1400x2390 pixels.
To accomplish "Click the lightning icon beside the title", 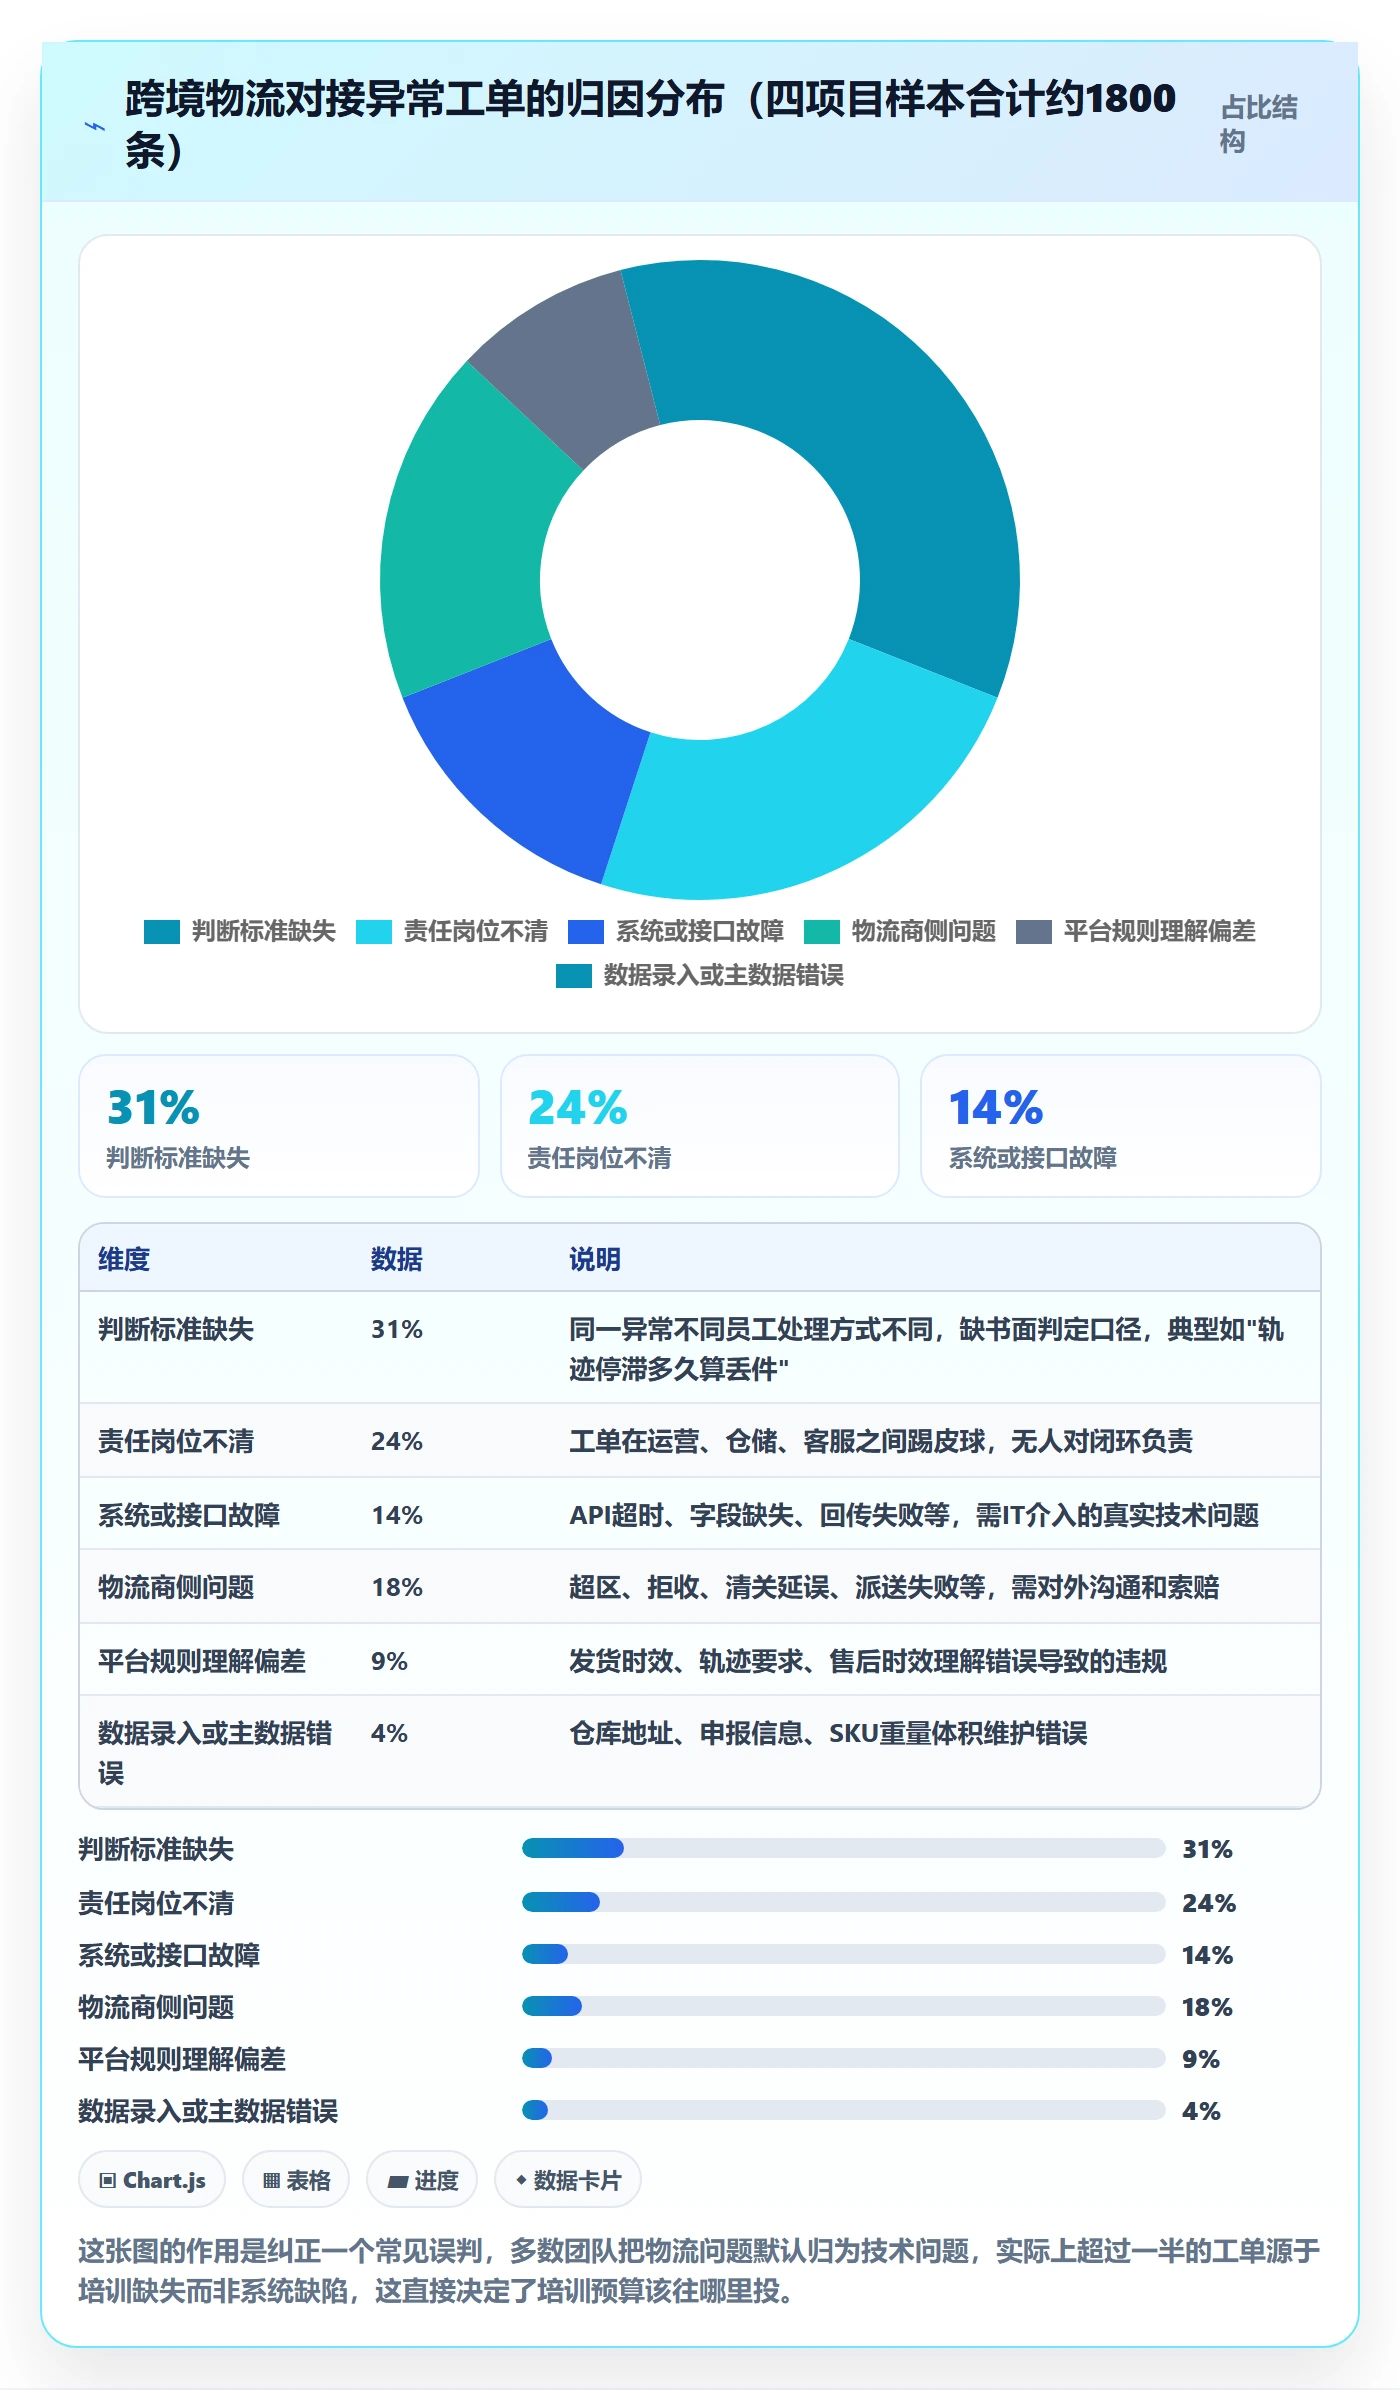I will (x=95, y=126).
